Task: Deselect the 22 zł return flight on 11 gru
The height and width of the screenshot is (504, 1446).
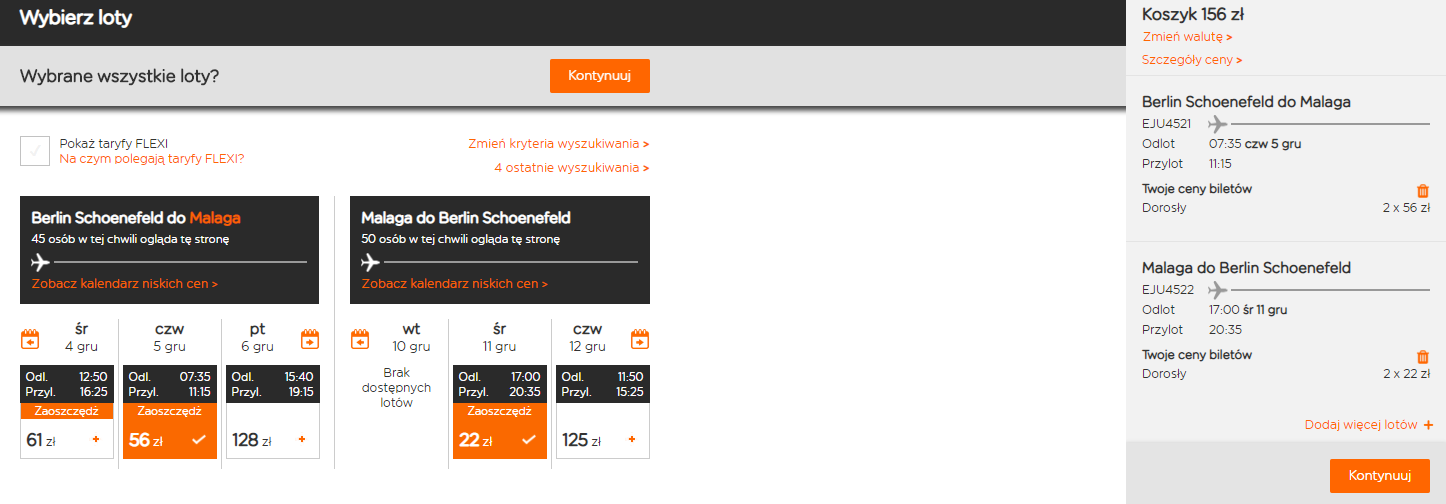Action: (500, 412)
